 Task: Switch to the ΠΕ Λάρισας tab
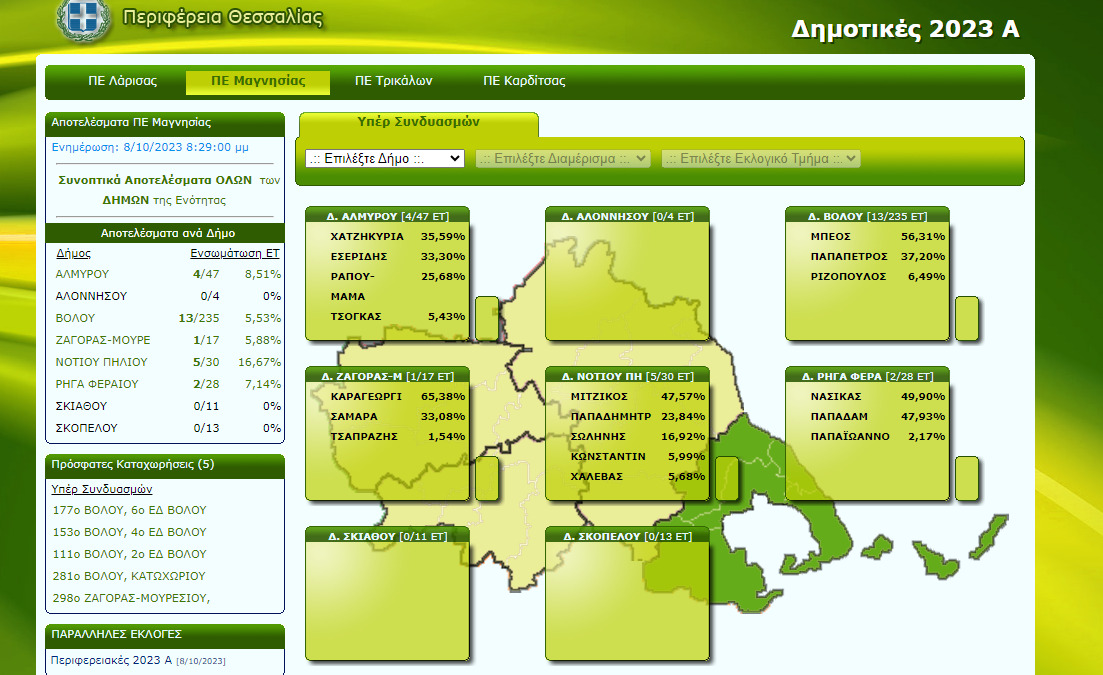point(122,81)
